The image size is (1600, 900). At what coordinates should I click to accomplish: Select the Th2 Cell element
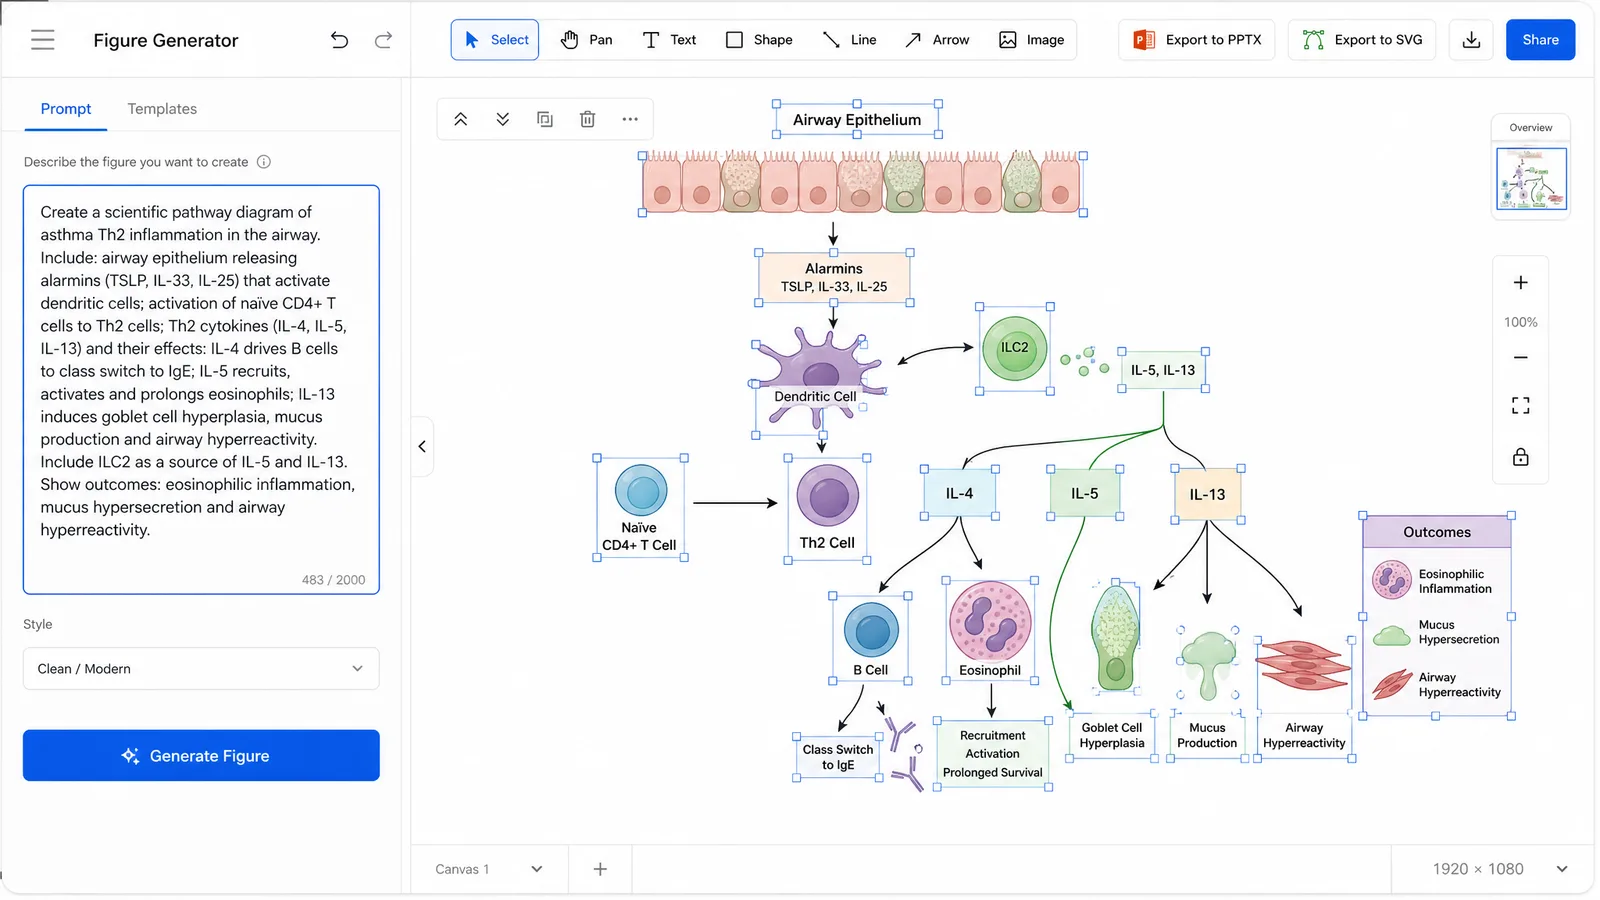coord(827,509)
